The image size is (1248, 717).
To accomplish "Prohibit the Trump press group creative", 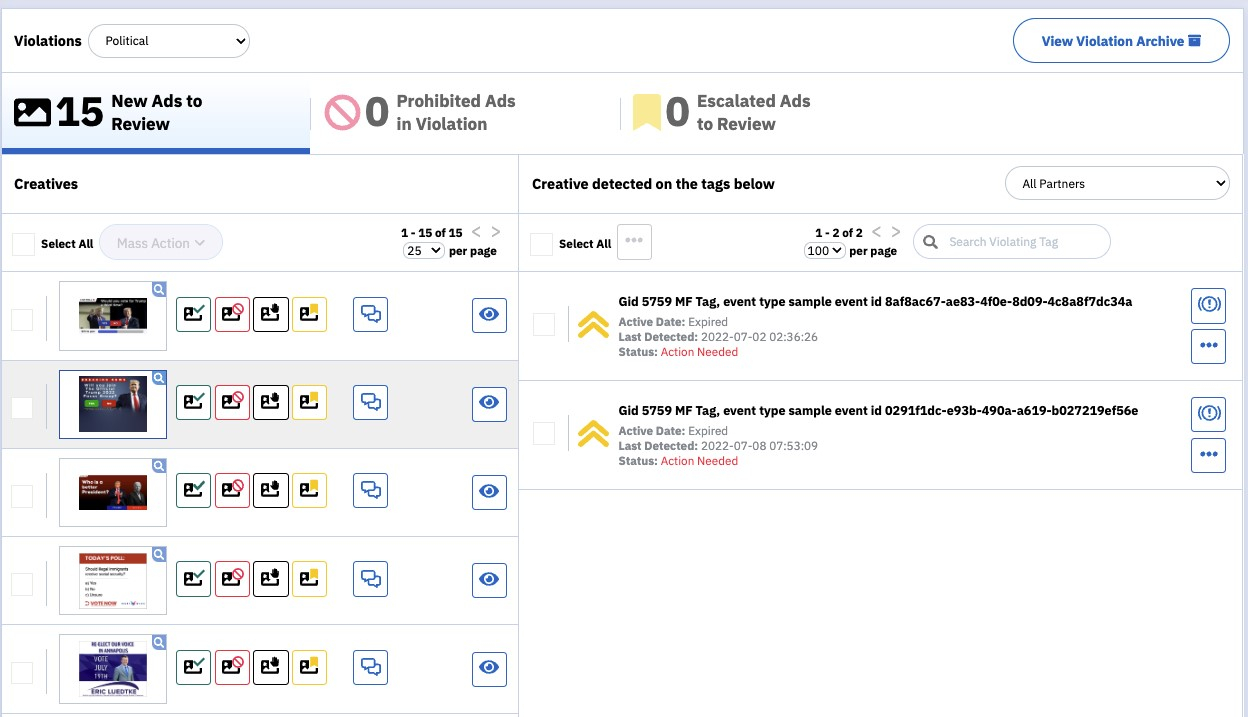I will click(232, 402).
